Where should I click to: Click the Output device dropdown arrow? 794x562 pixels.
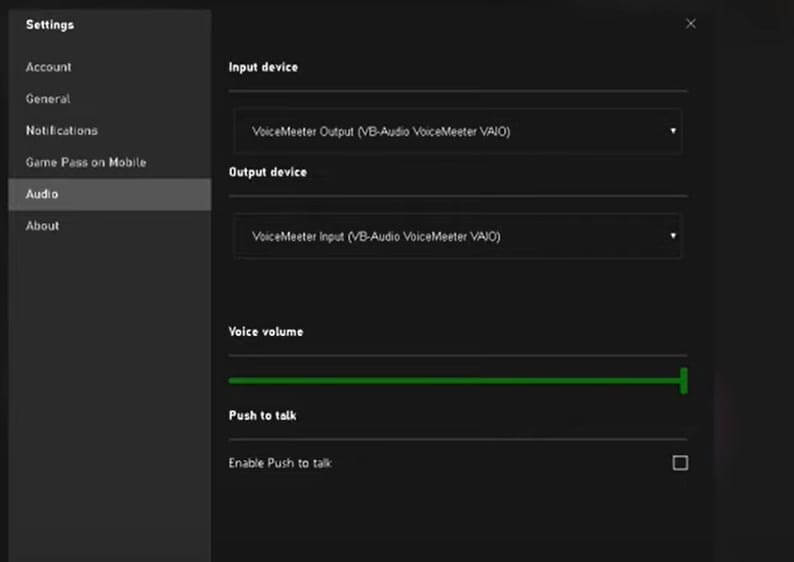click(x=673, y=236)
